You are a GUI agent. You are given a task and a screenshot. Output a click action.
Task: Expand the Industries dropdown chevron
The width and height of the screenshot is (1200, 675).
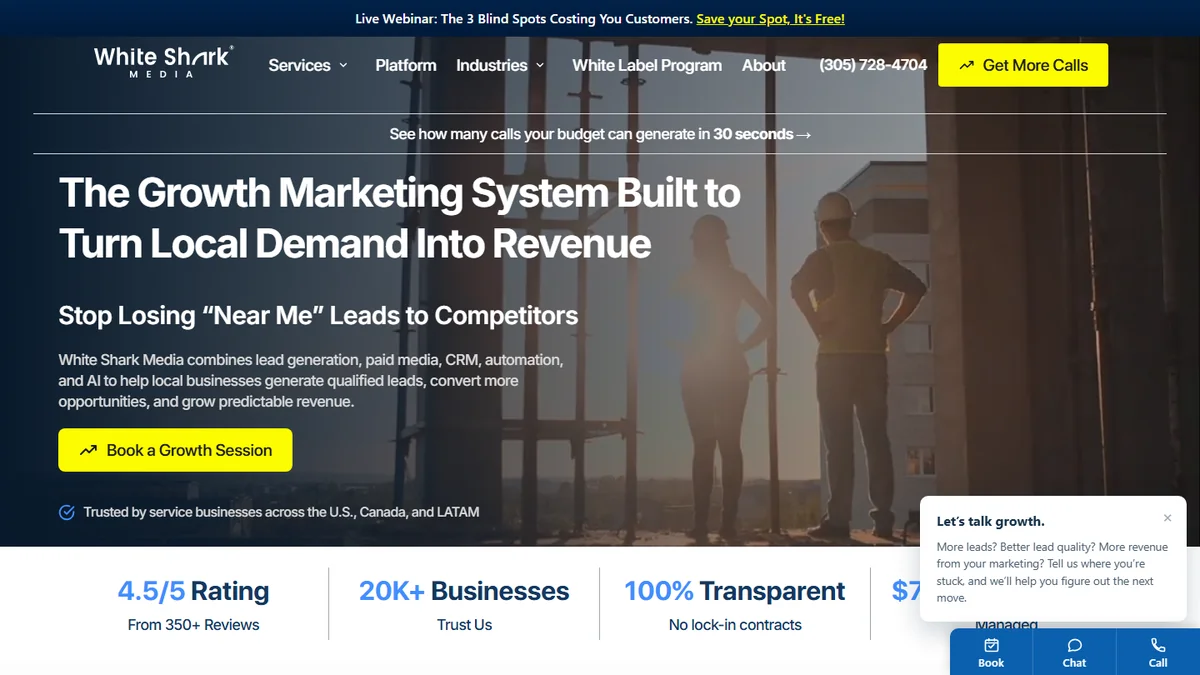tap(540, 65)
